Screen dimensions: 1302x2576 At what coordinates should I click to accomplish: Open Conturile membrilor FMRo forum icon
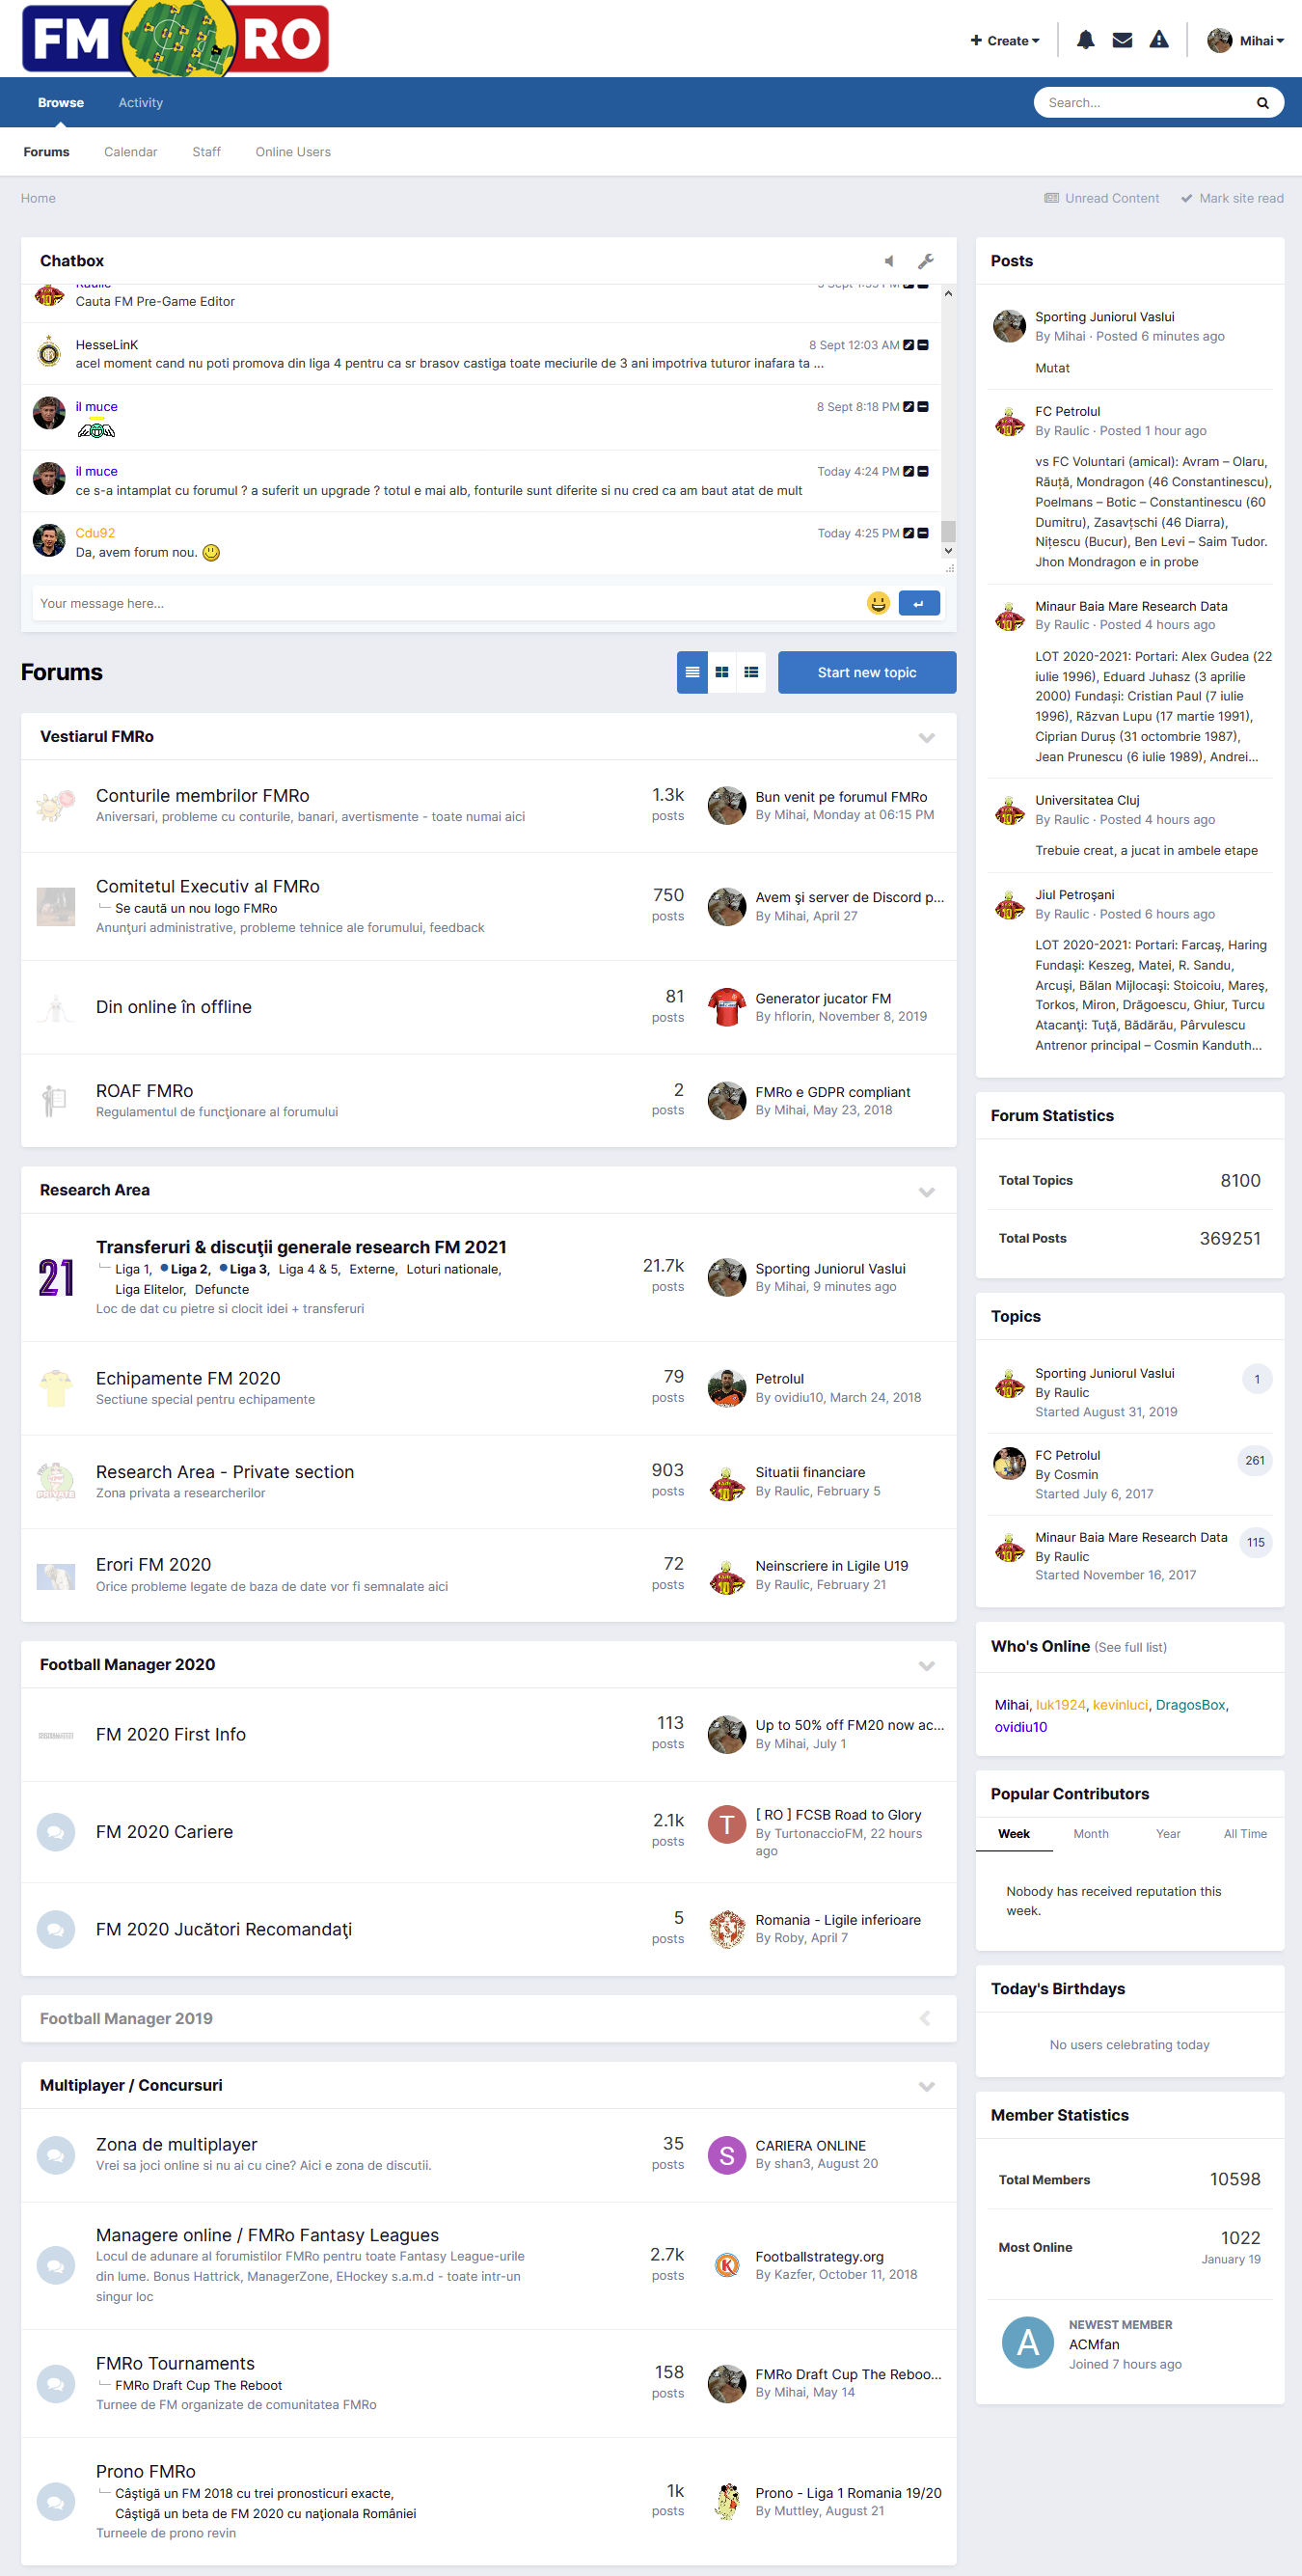coord(56,805)
